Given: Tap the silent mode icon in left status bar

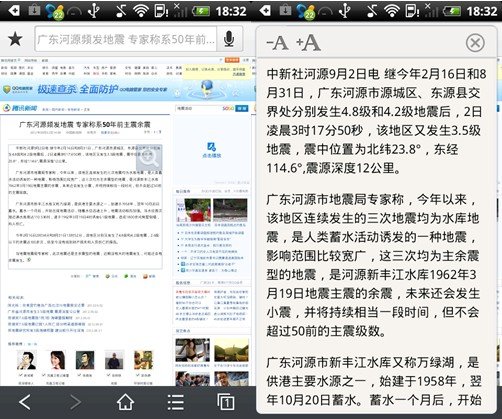Looking at the screenshot, I should (120, 11).
